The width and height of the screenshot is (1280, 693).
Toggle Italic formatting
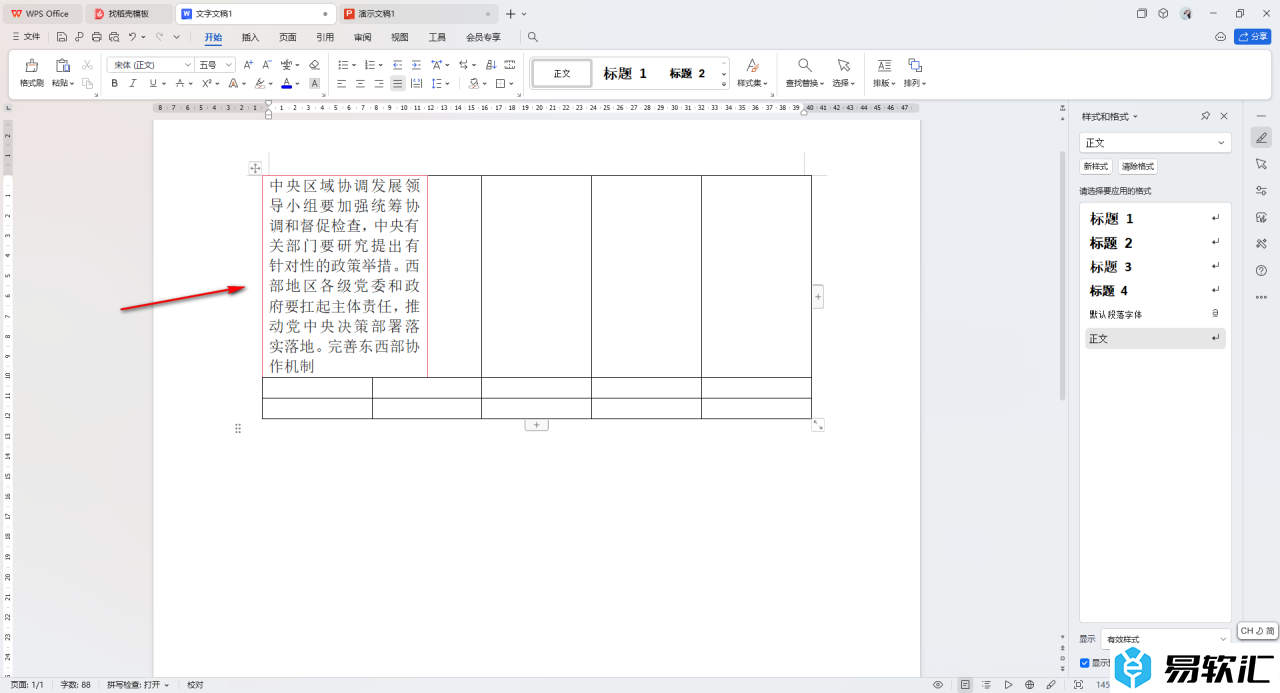(x=131, y=84)
